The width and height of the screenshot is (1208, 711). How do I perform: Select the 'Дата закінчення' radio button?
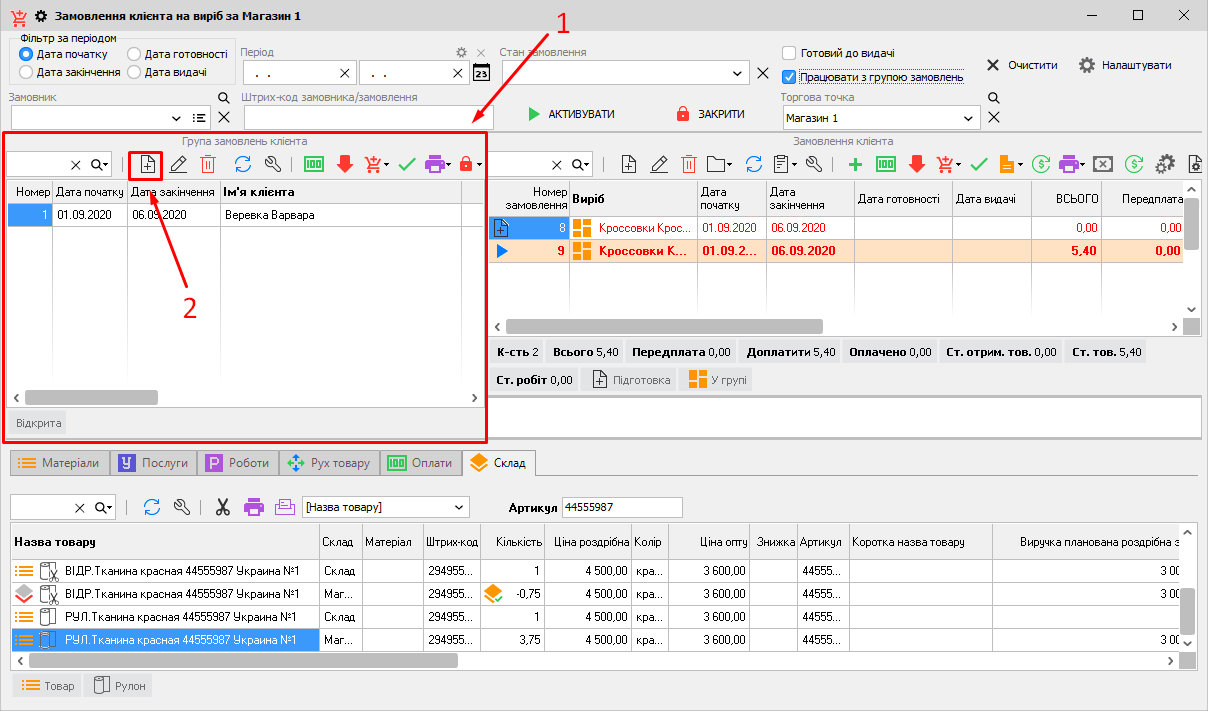click(27, 72)
